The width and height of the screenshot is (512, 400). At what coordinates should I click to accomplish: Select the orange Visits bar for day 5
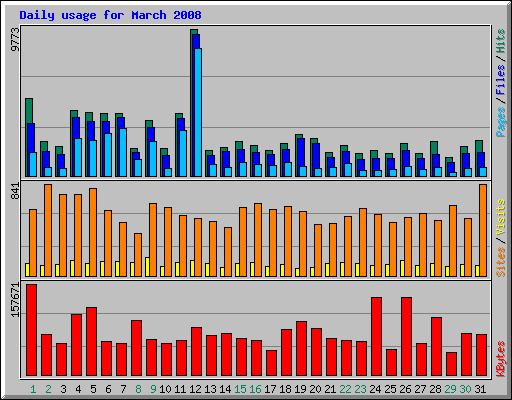[93, 232]
